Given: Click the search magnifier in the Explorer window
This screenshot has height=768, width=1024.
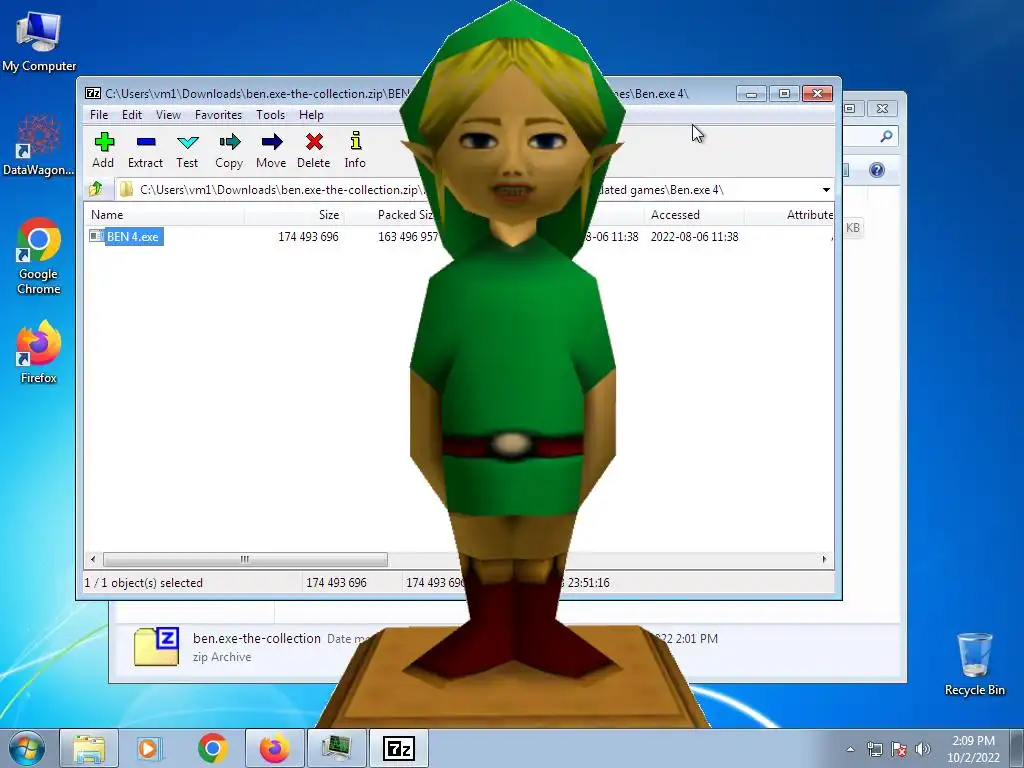Looking at the screenshot, I should pos(886,136).
